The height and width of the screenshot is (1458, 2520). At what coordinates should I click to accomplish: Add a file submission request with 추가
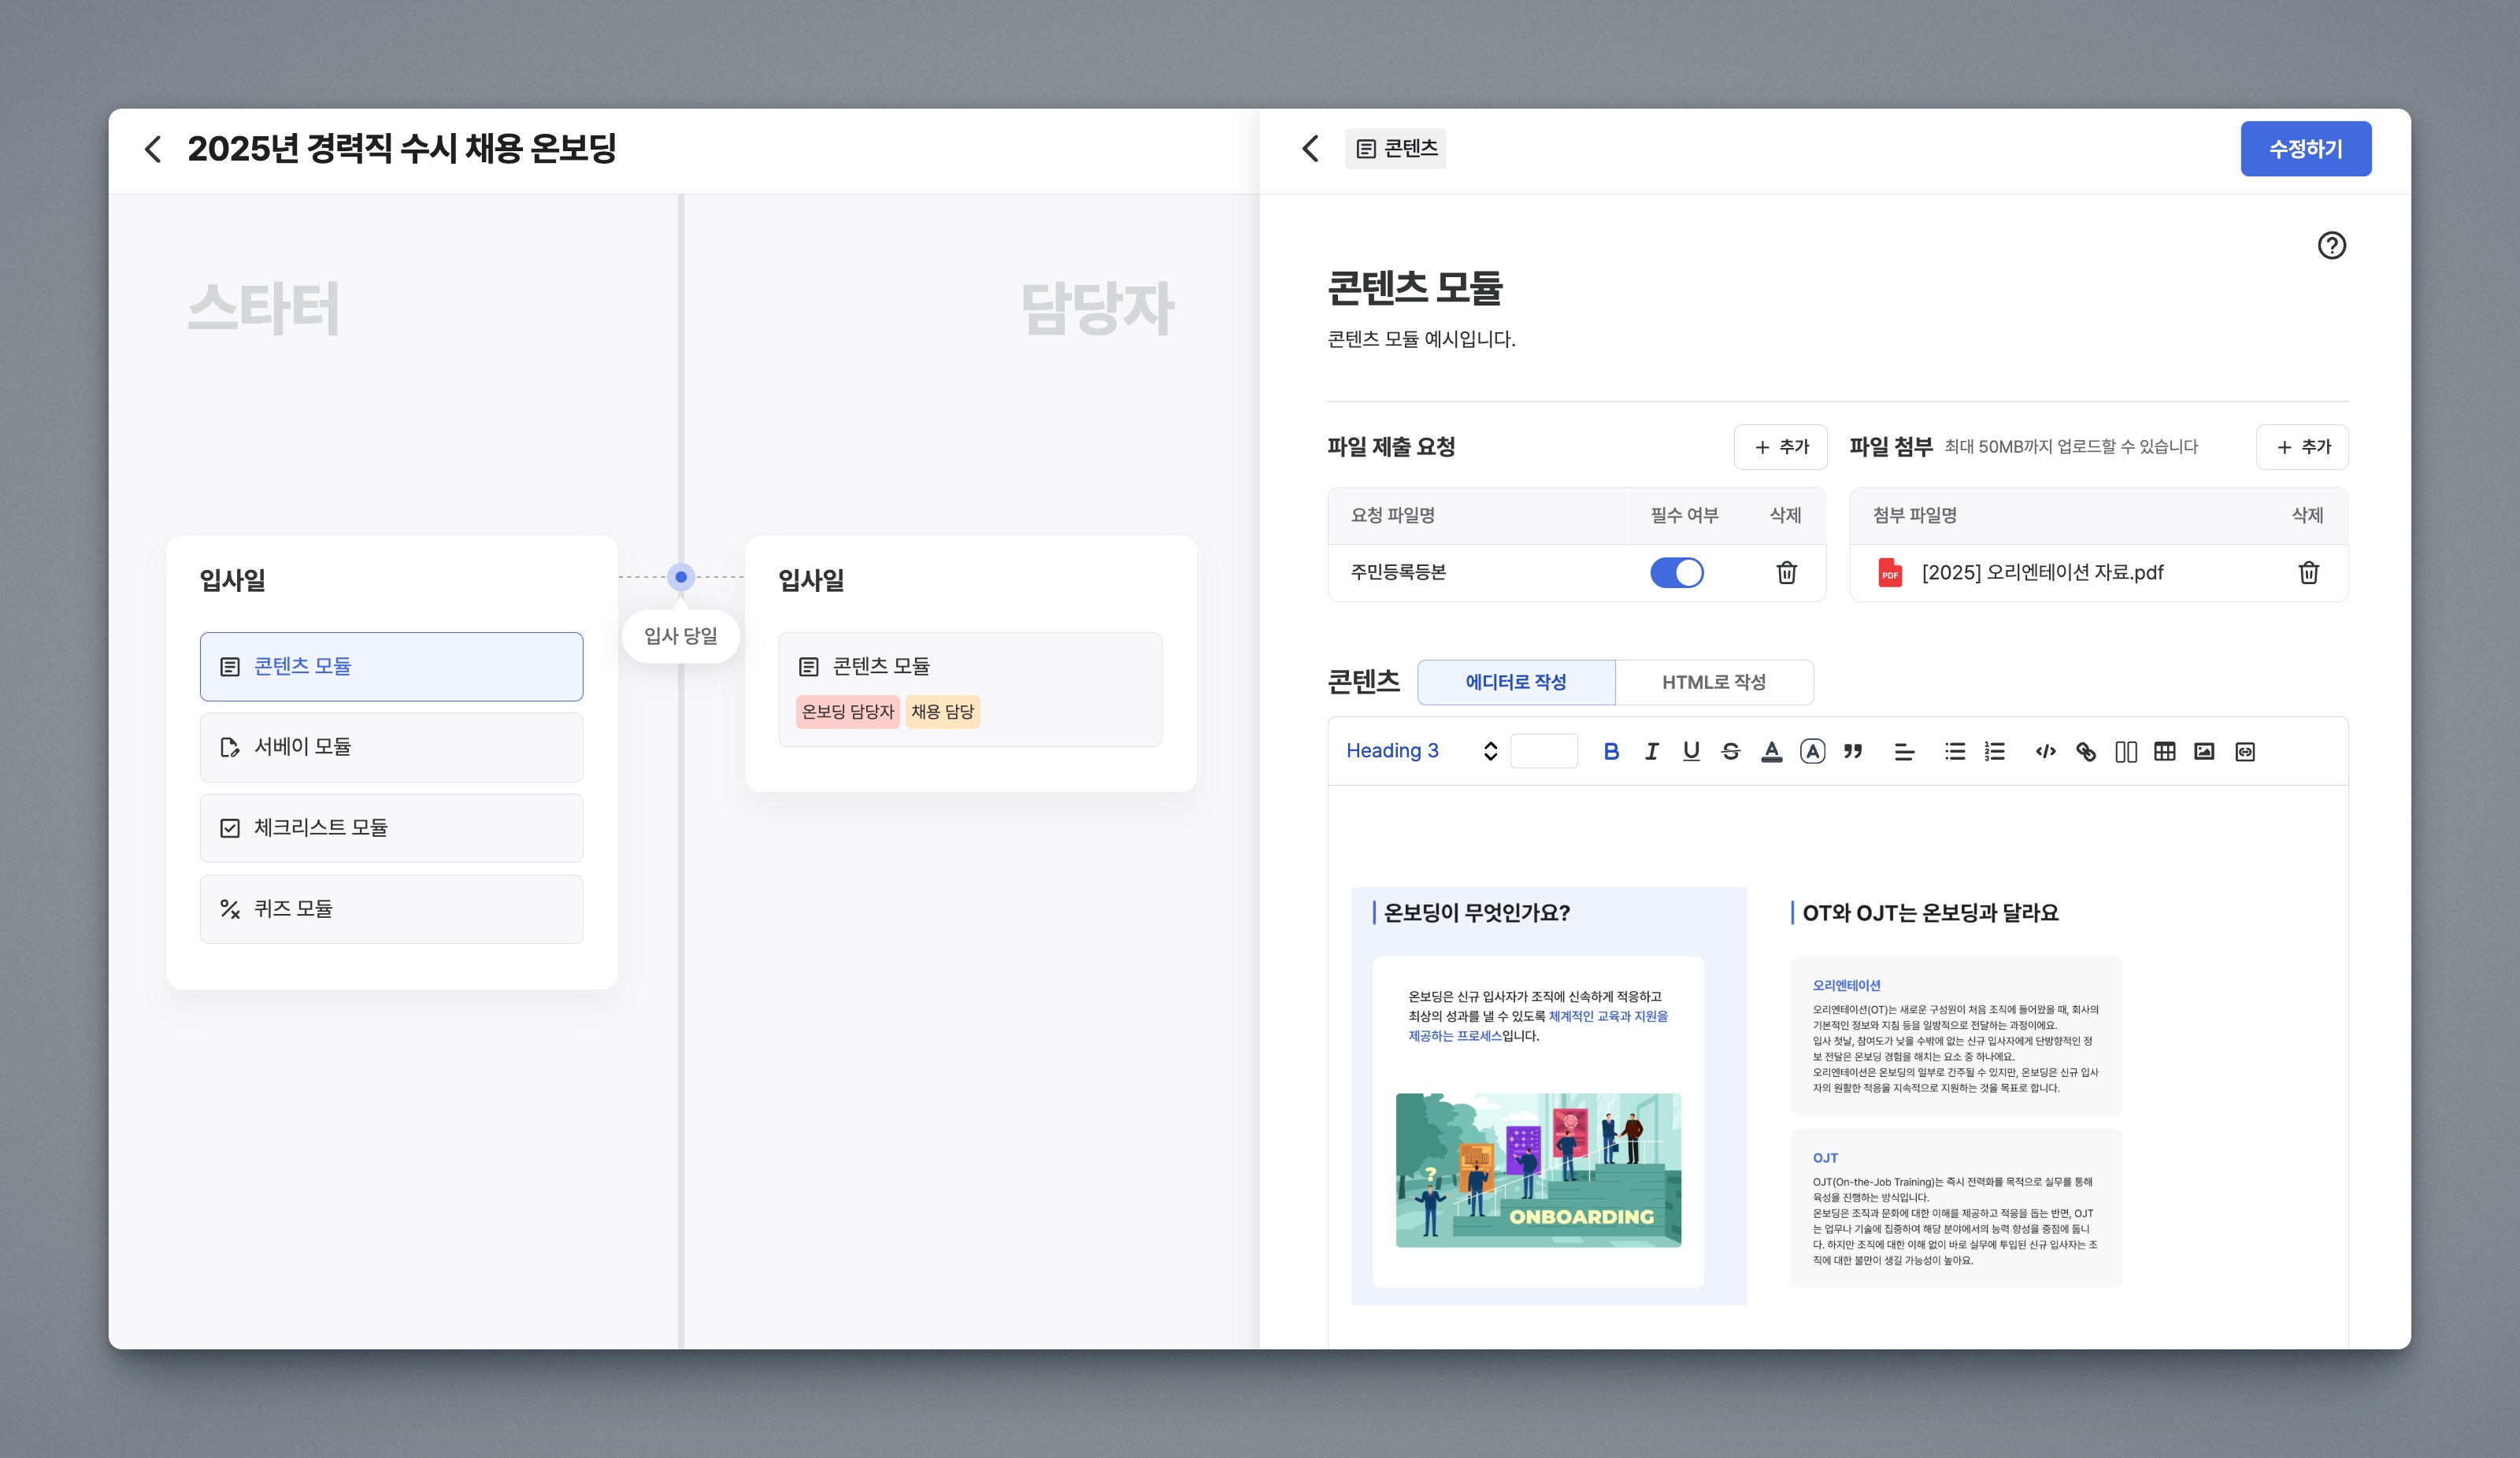[1780, 447]
